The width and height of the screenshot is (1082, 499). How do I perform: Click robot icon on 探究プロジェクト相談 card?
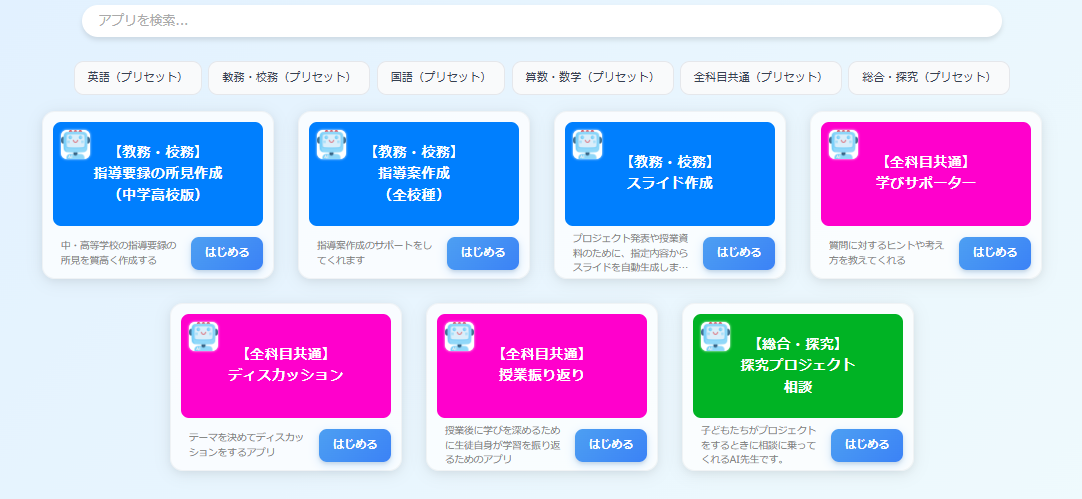coord(716,337)
